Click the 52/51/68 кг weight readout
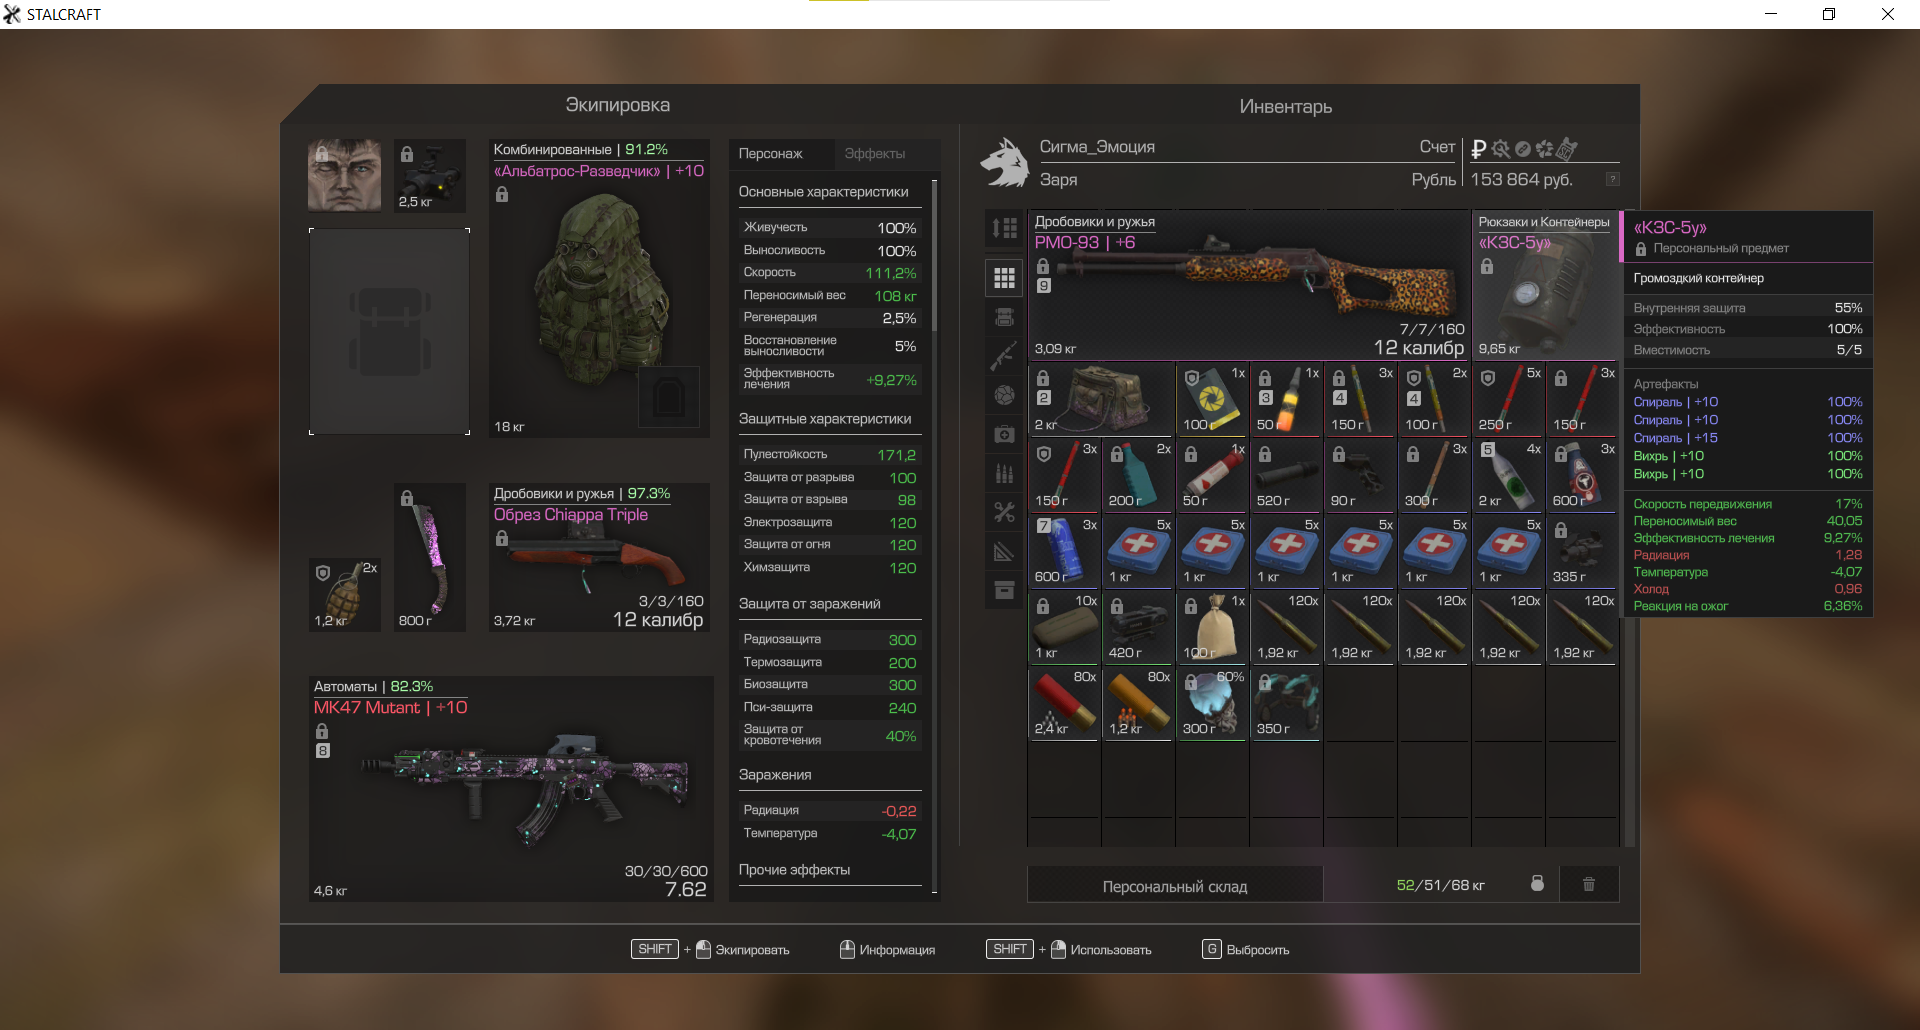 tap(1440, 885)
